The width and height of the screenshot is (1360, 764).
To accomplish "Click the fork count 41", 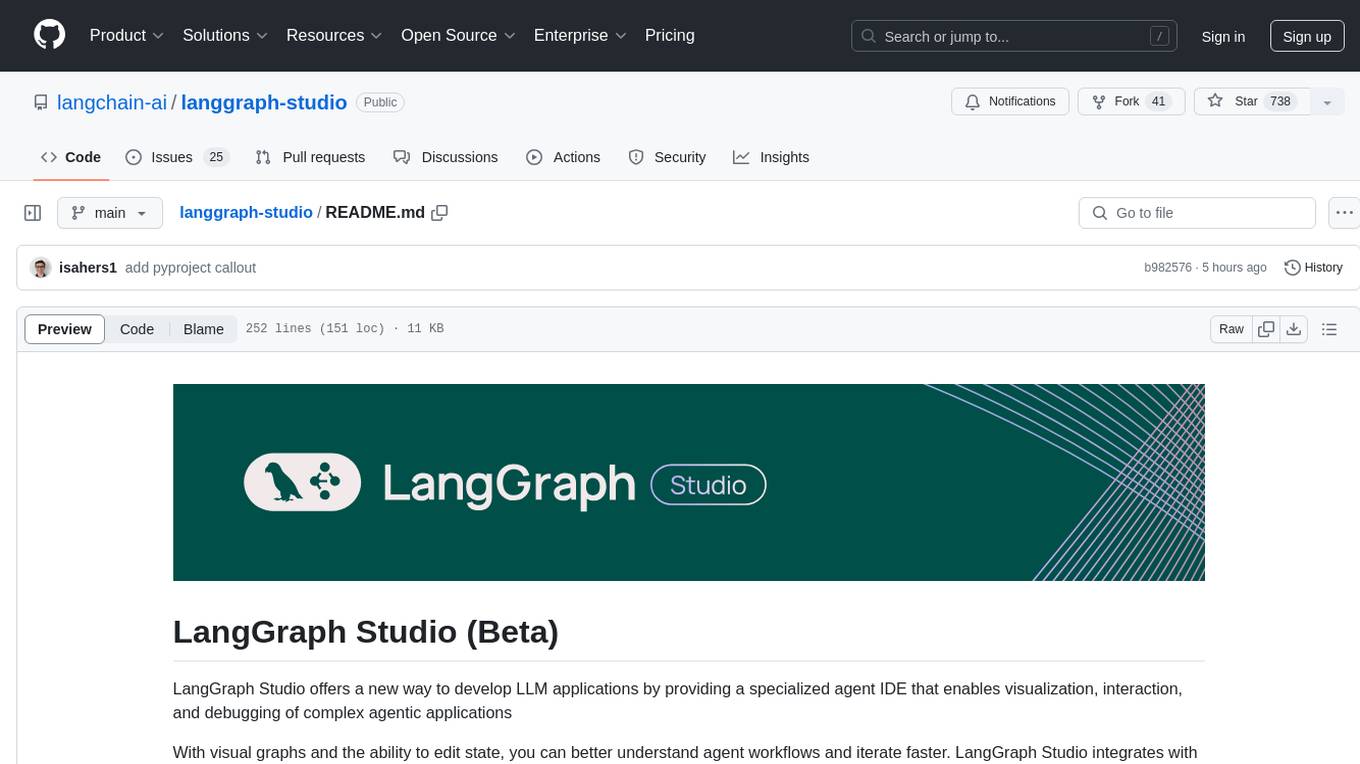I will (1159, 102).
